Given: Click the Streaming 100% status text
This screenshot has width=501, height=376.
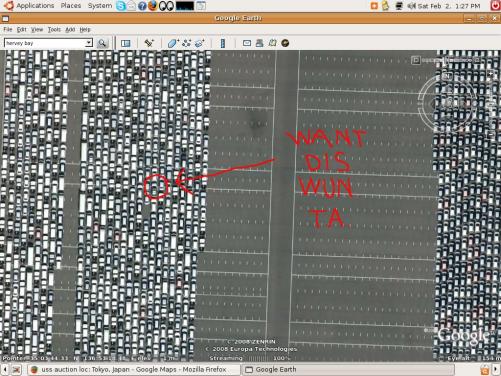Looking at the screenshot, I should tap(249, 358).
